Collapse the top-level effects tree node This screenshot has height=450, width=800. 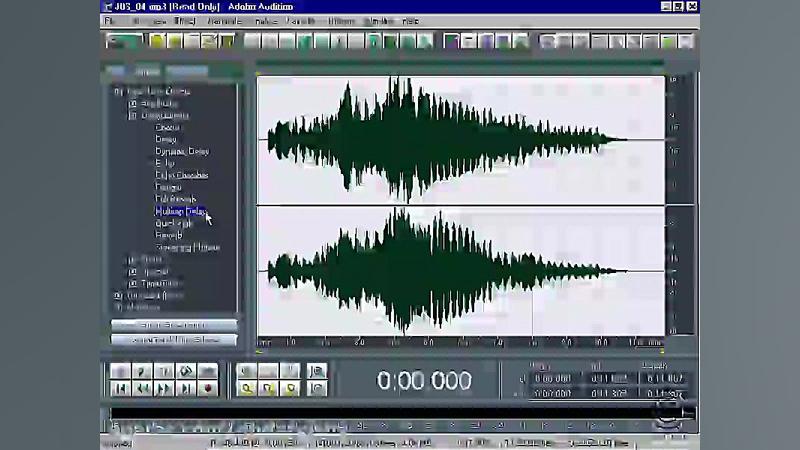118,91
